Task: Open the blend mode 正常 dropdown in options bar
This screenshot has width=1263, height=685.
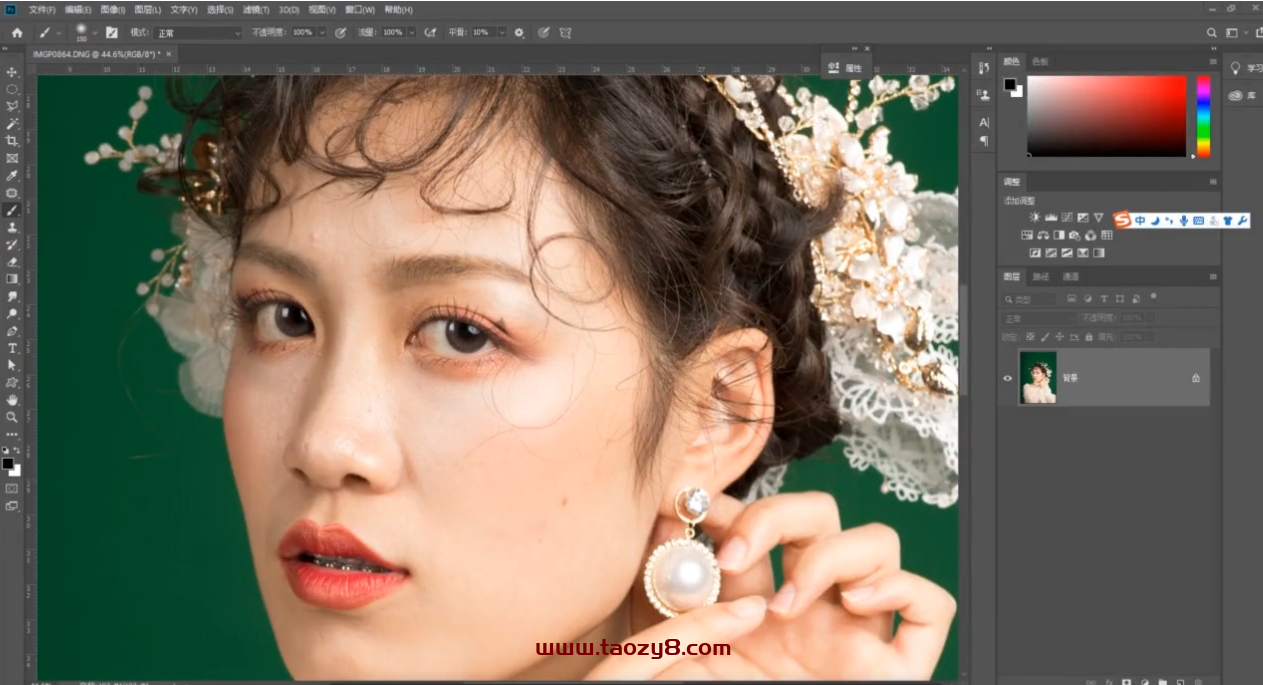Action: (198, 33)
